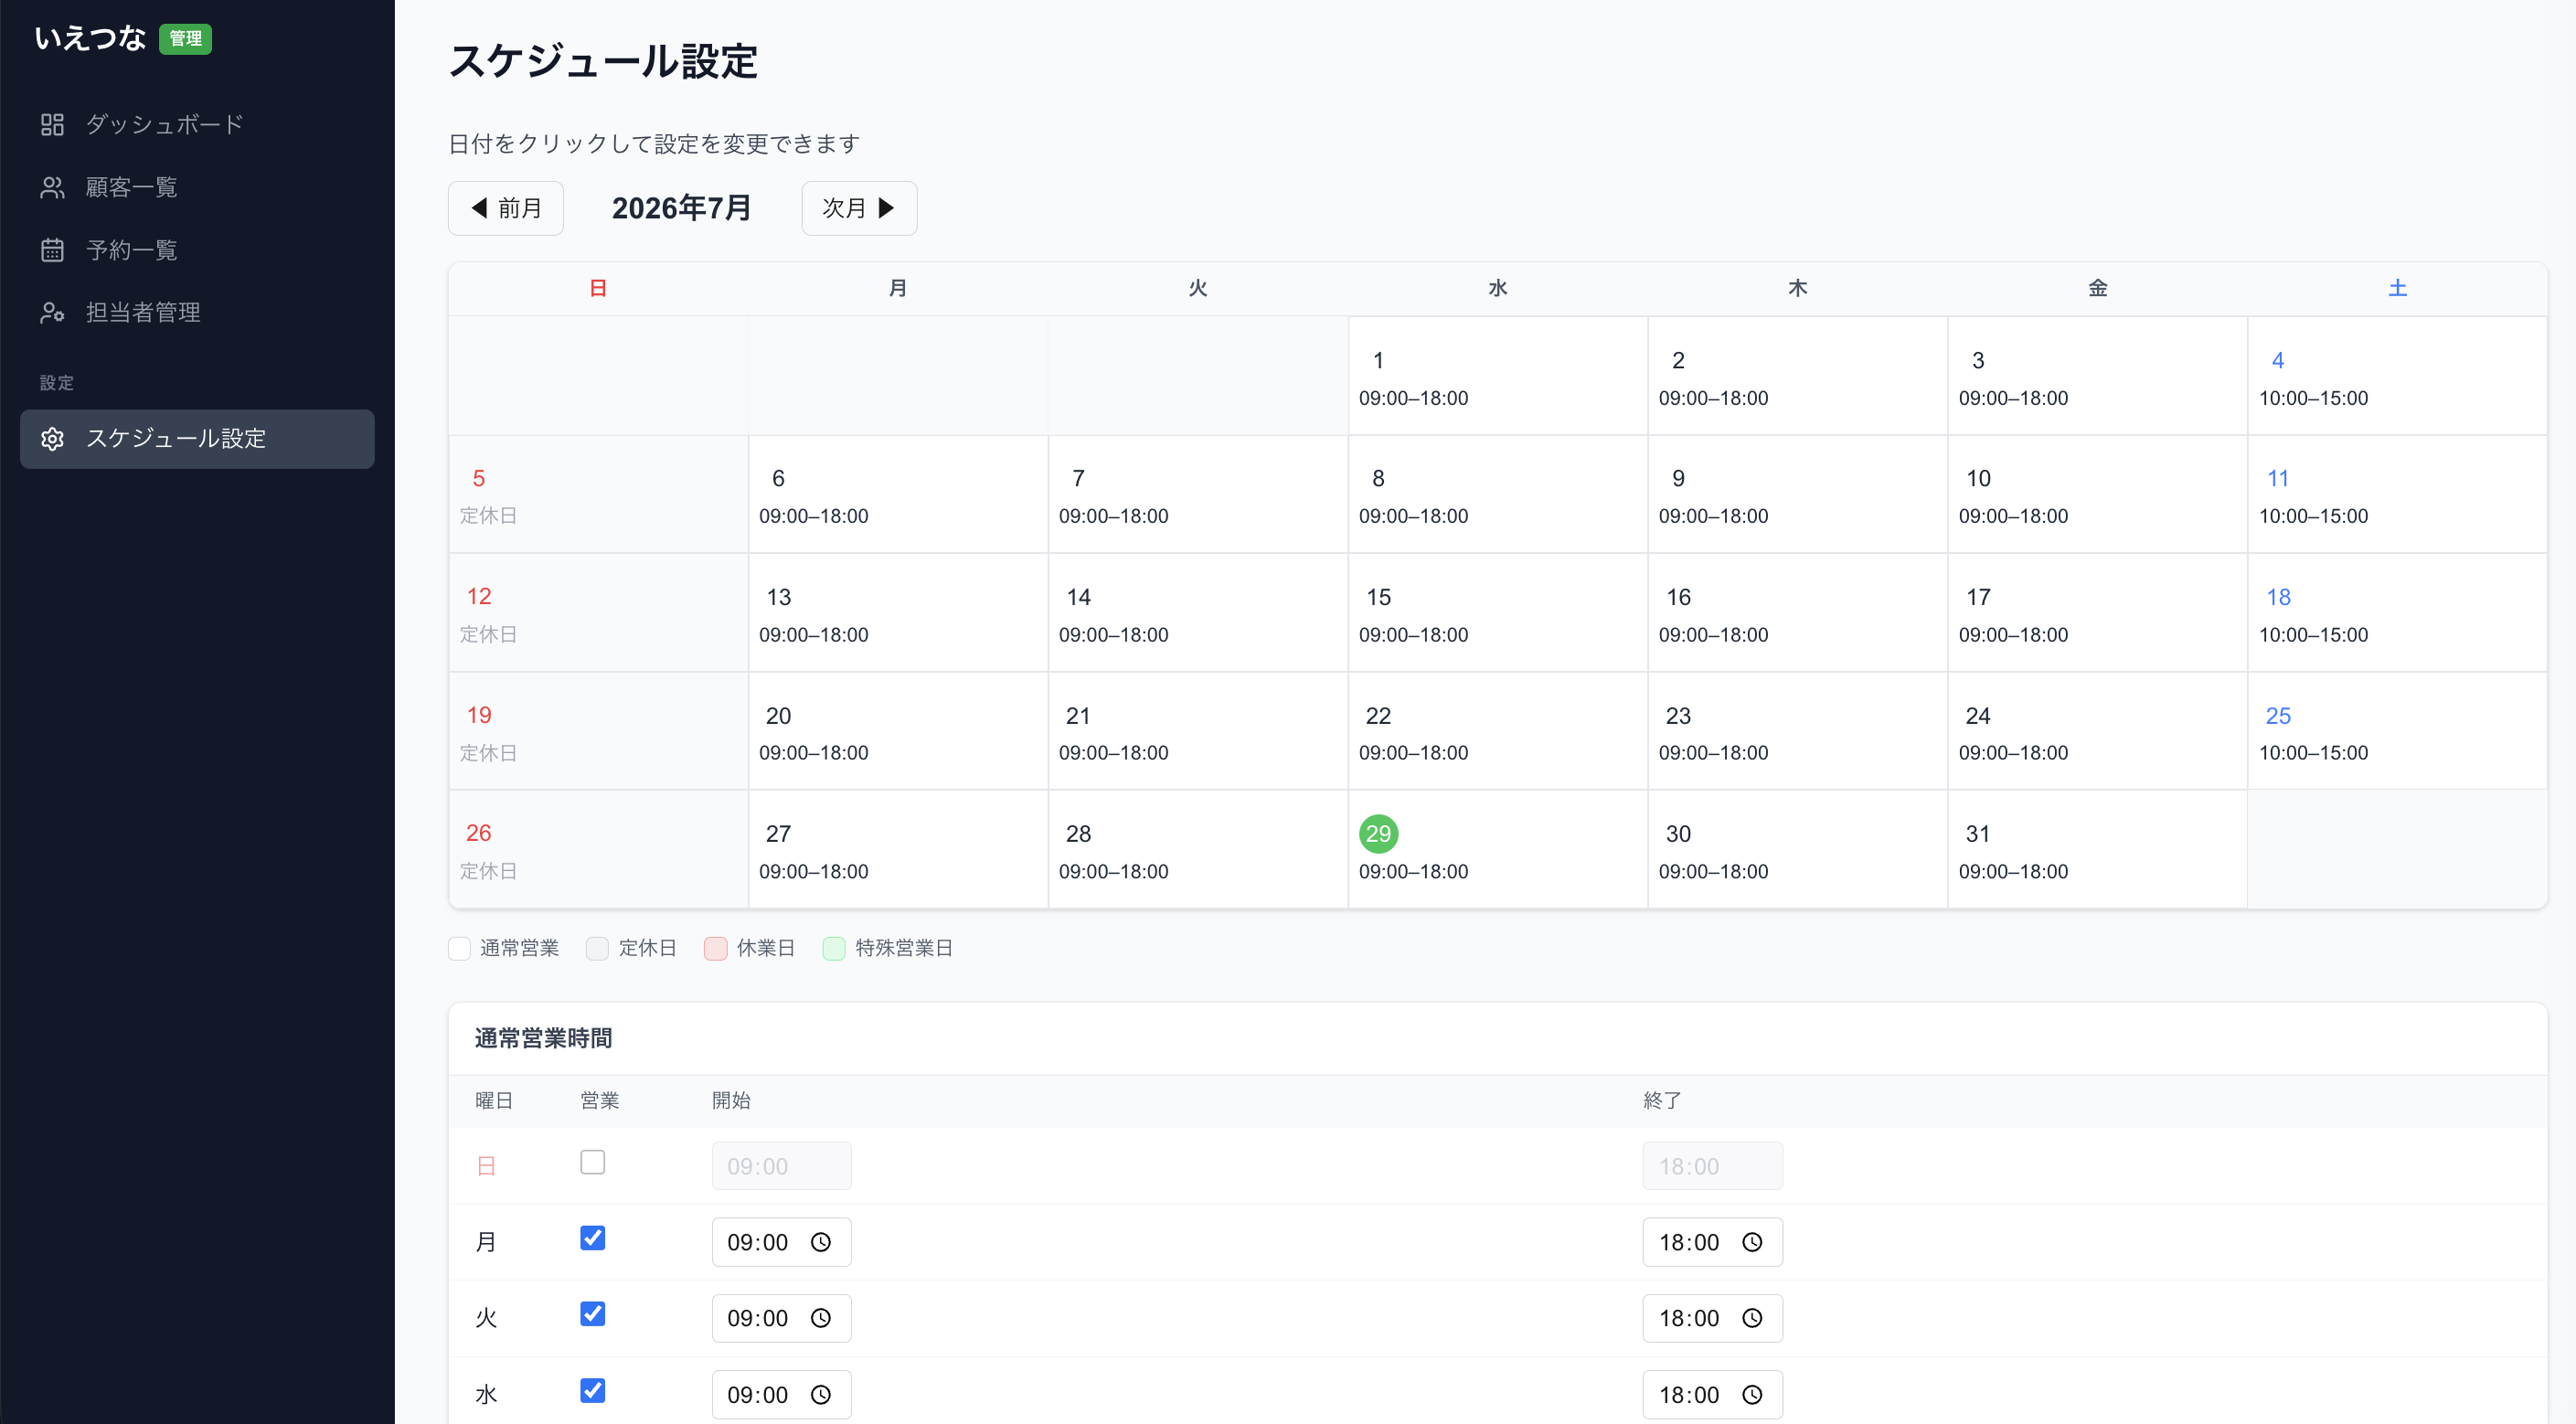Click the 定休日 legend swatch
This screenshot has width=2576, height=1424.
(597, 949)
